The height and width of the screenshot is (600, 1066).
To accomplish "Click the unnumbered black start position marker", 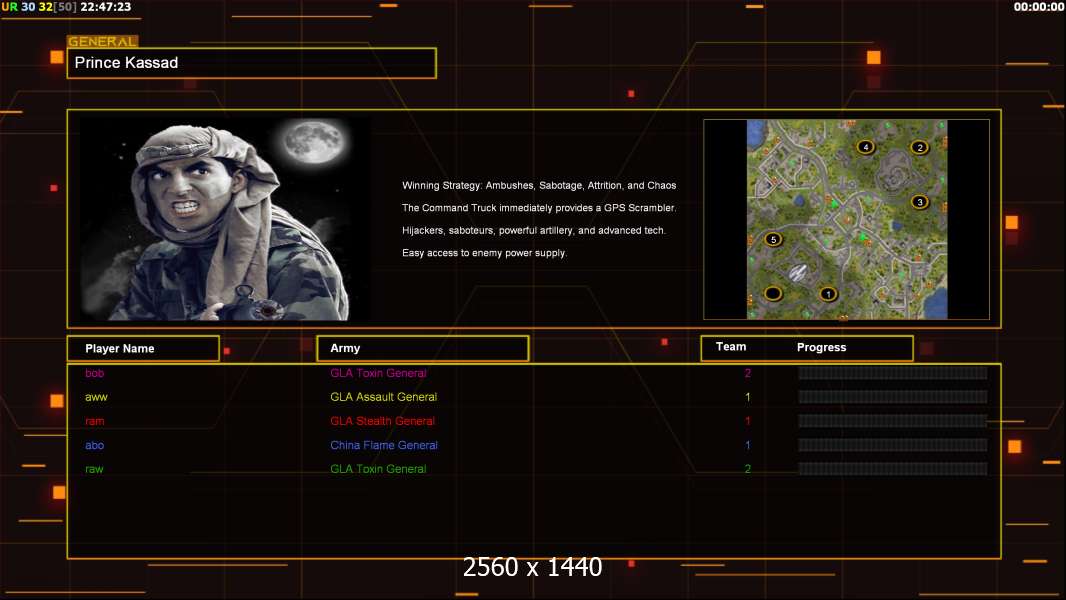I will pos(773,294).
